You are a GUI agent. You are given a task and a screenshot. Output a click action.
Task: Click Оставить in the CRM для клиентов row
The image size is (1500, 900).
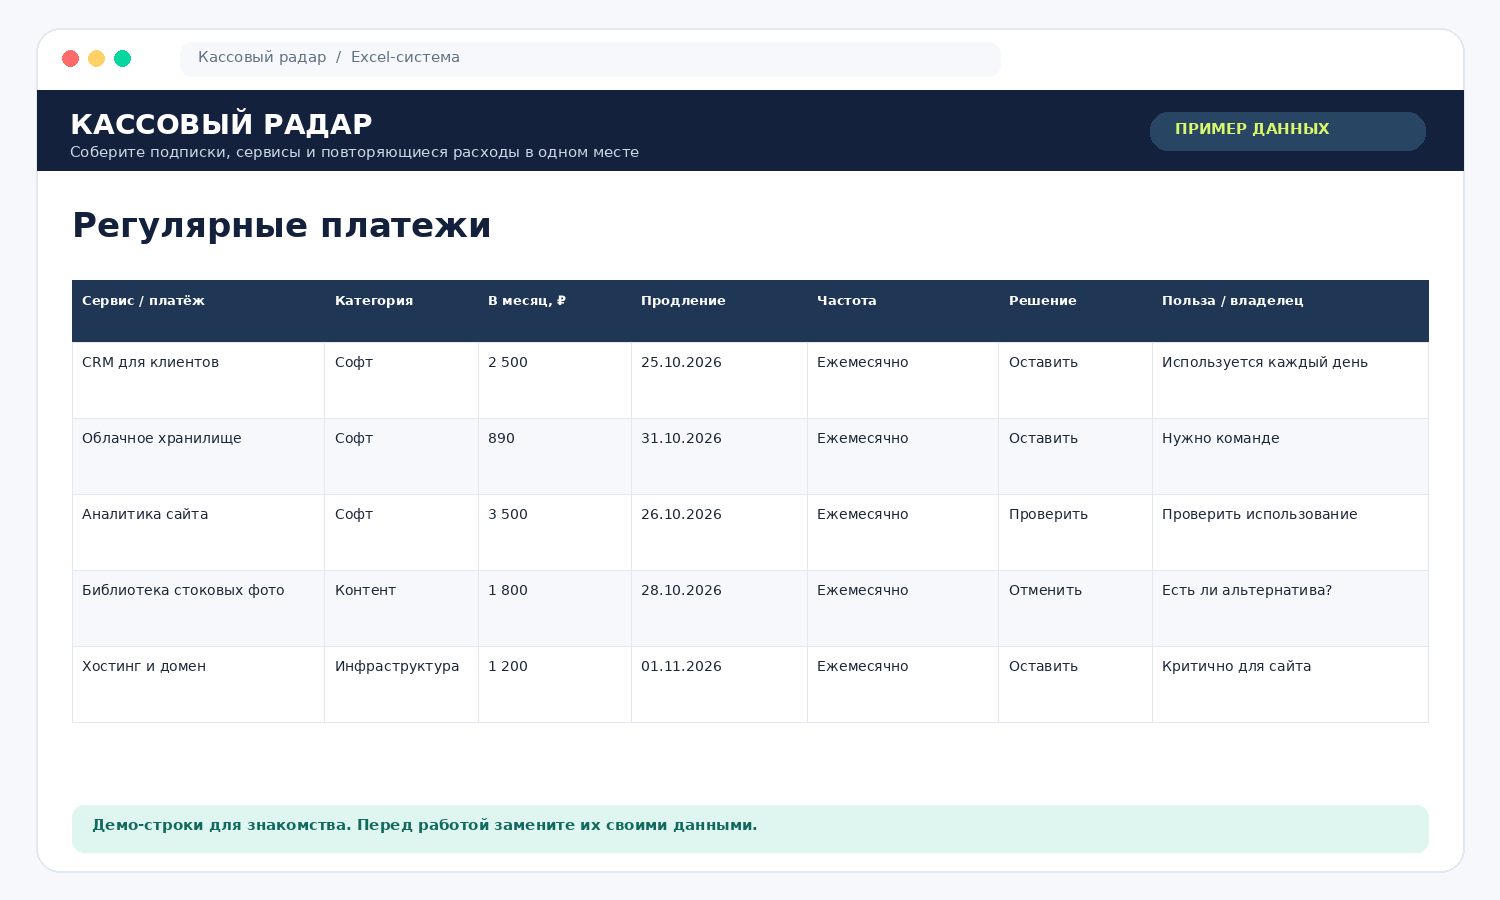(1075, 380)
